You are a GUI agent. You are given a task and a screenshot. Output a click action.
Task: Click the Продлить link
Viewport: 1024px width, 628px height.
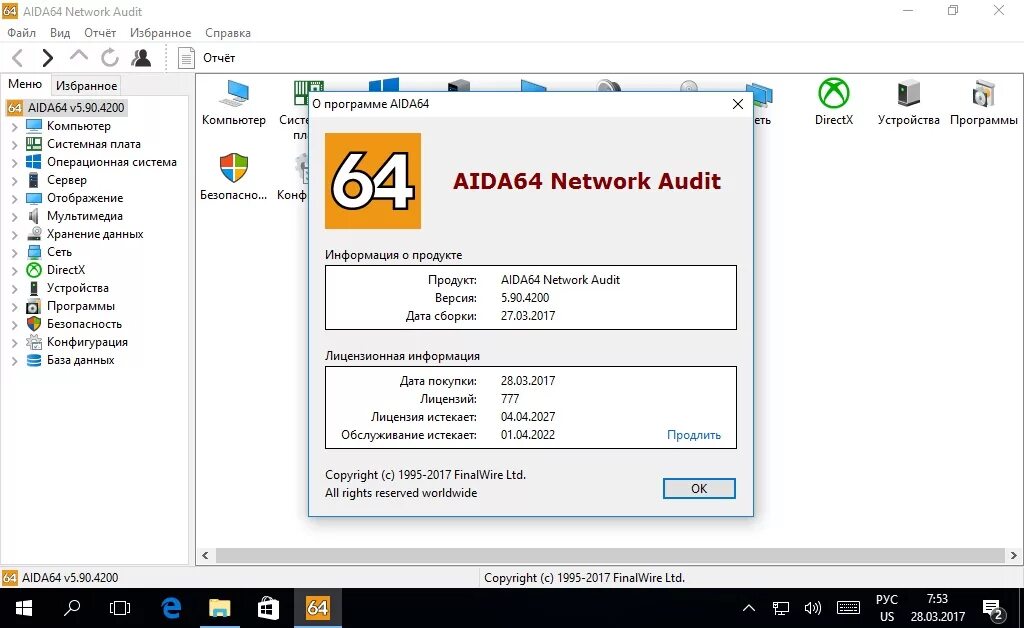694,435
